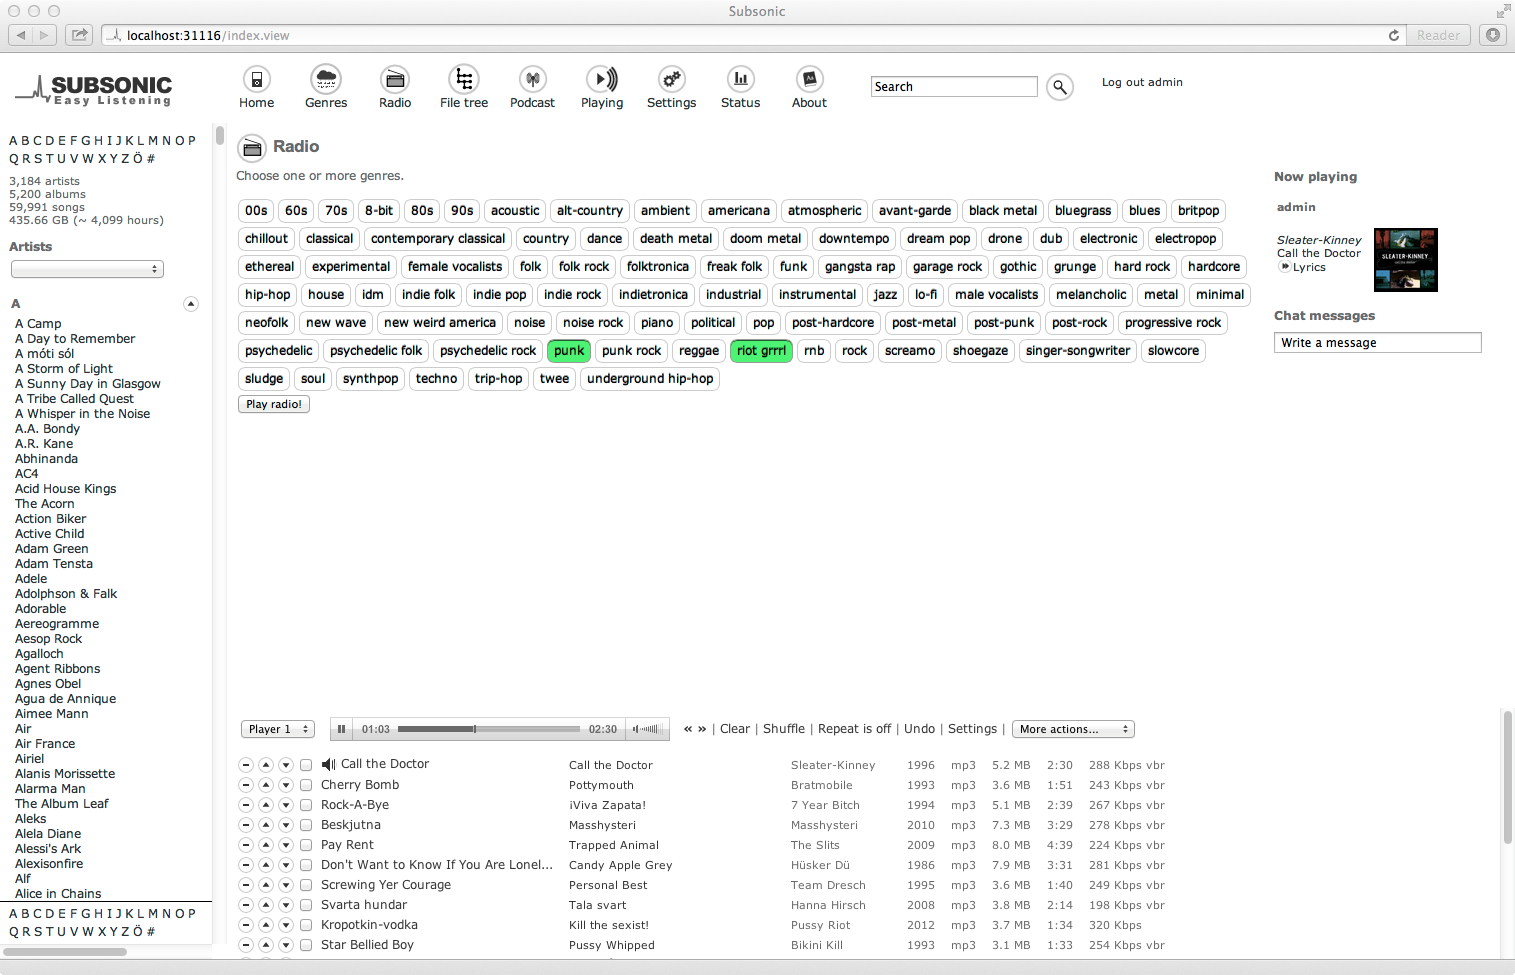Click the Log out admin link
1515x975 pixels.
[x=1142, y=82]
